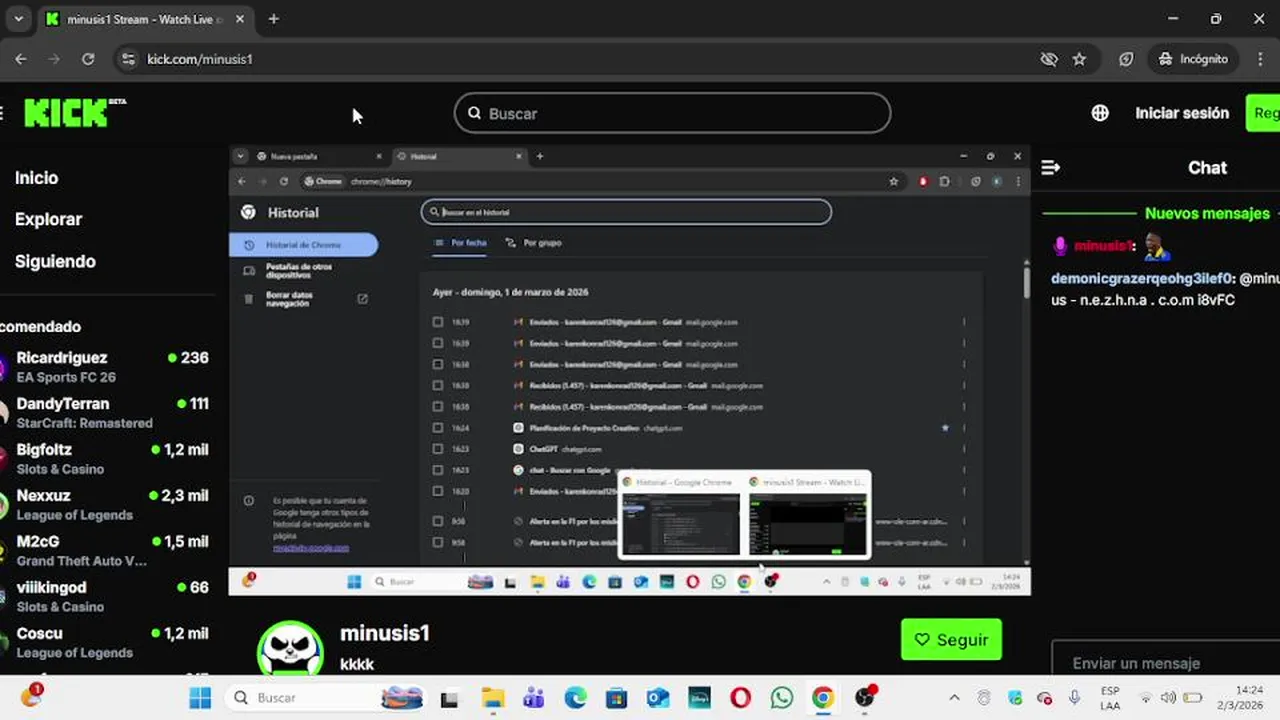Go to Inicio in sidebar
This screenshot has height=720, width=1280.
coord(37,178)
